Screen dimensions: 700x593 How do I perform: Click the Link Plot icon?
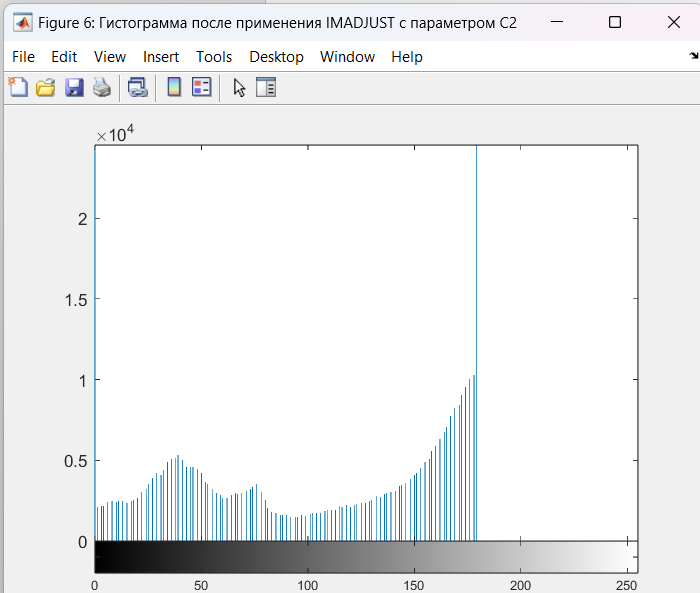[x=138, y=87]
